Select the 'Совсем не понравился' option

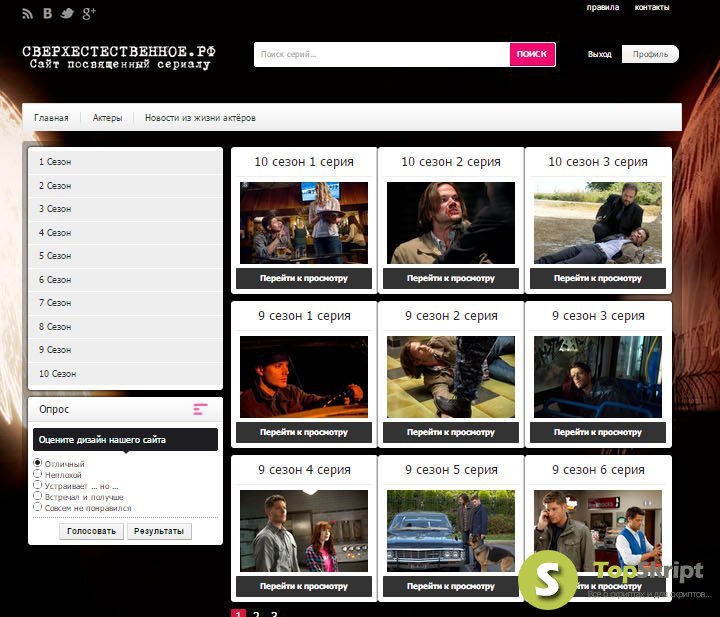coord(38,507)
